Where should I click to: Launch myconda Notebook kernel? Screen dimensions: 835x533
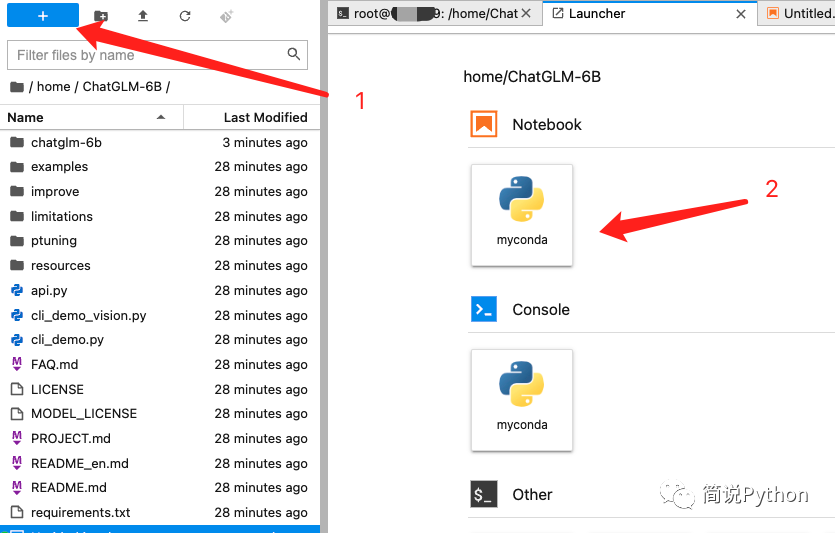coord(522,214)
